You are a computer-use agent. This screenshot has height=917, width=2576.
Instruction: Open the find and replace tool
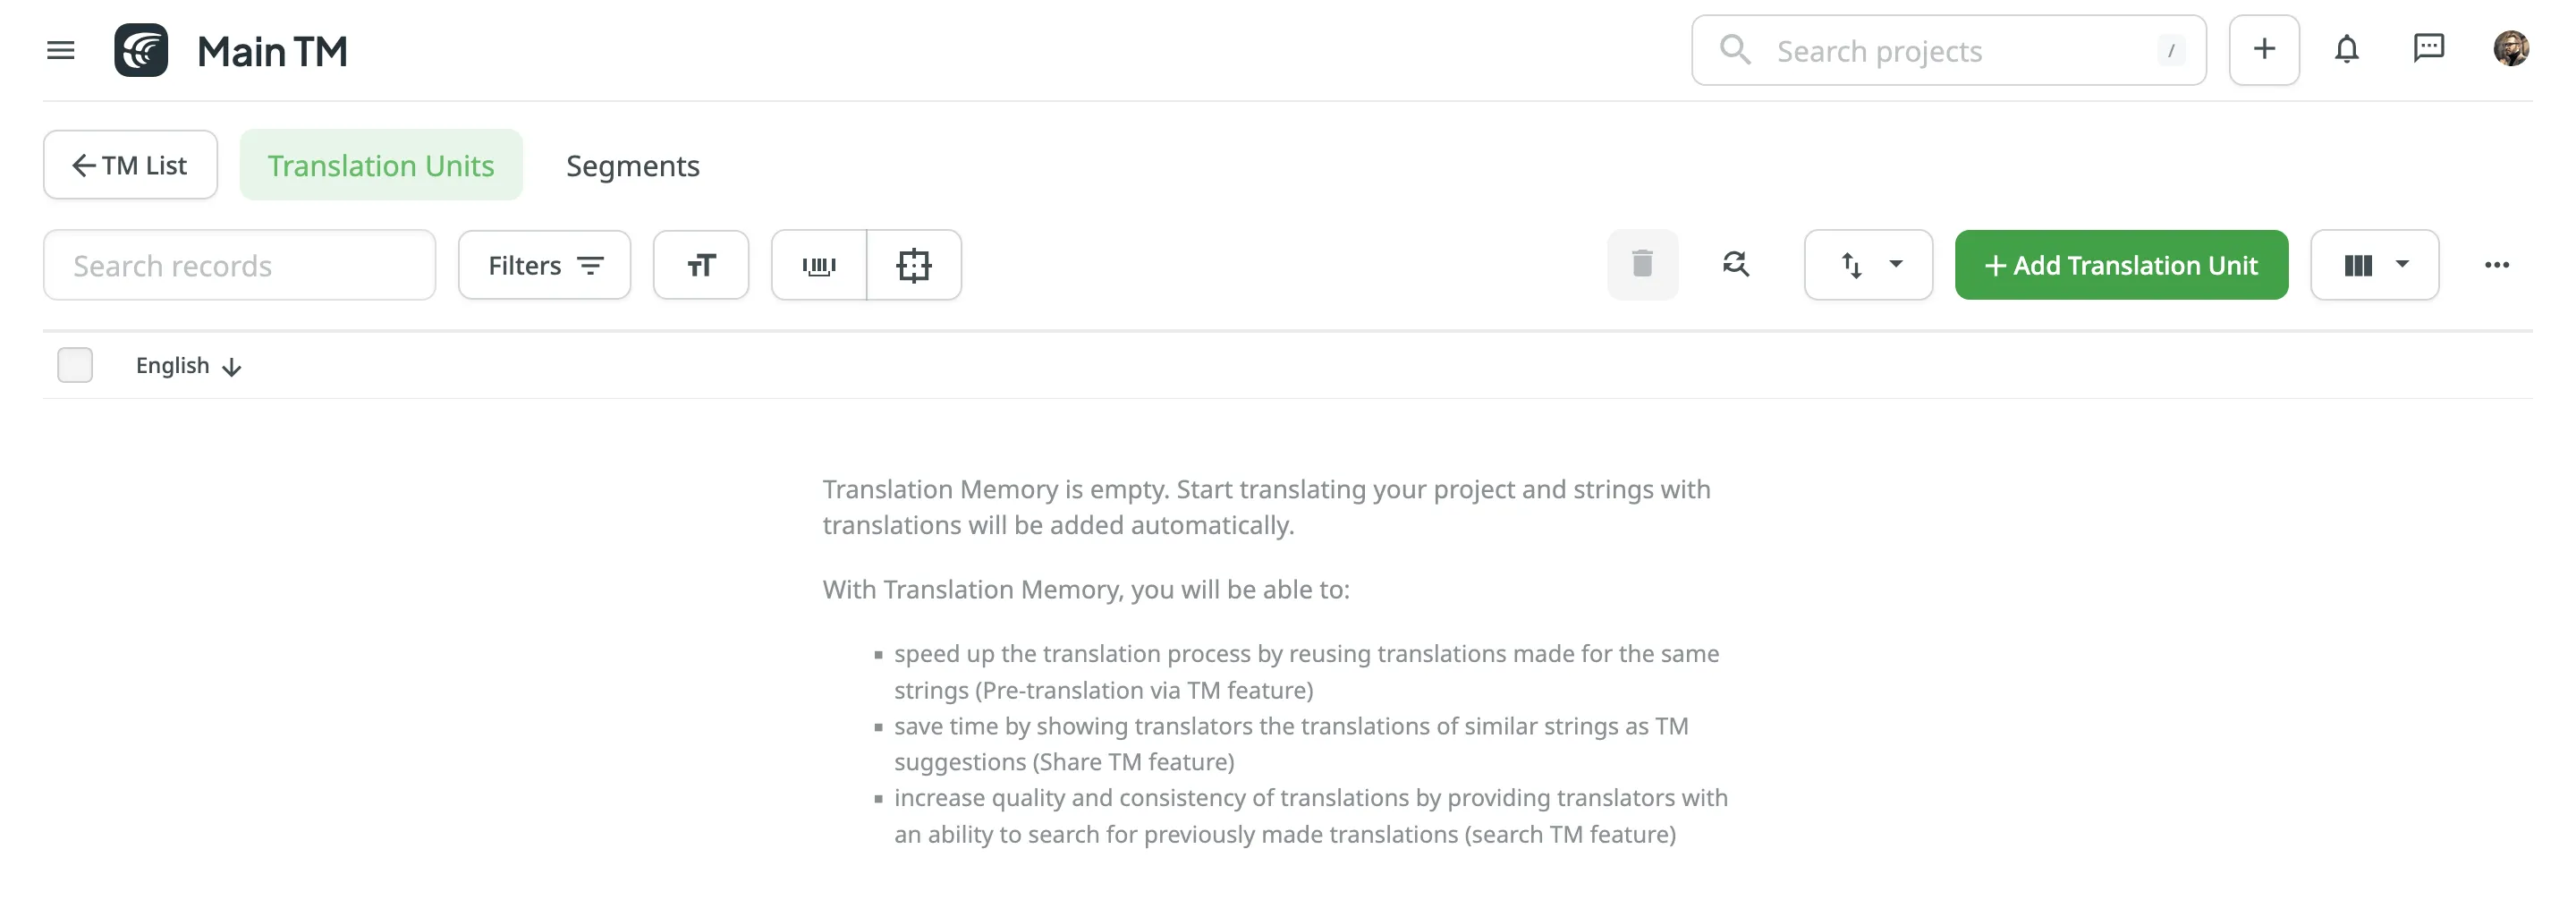point(1736,264)
